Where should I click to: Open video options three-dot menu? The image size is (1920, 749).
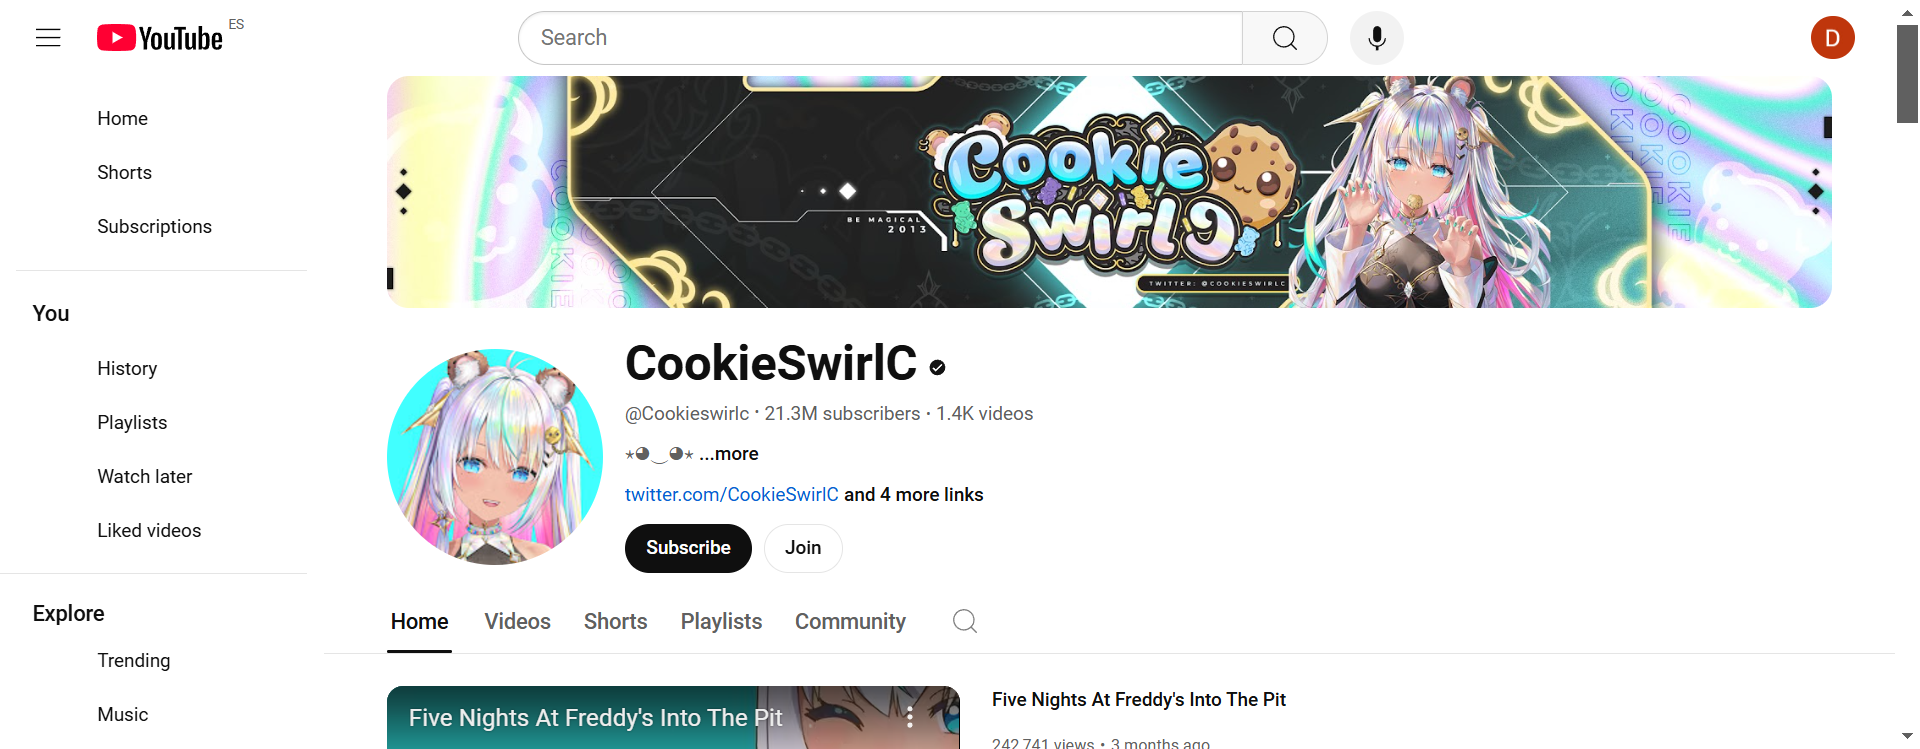tap(910, 717)
